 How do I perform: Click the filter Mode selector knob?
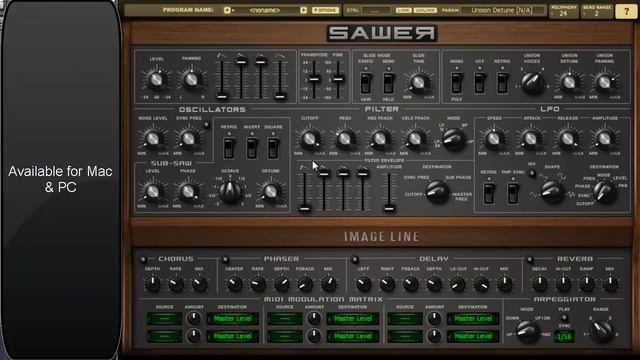pyautogui.click(x=453, y=140)
